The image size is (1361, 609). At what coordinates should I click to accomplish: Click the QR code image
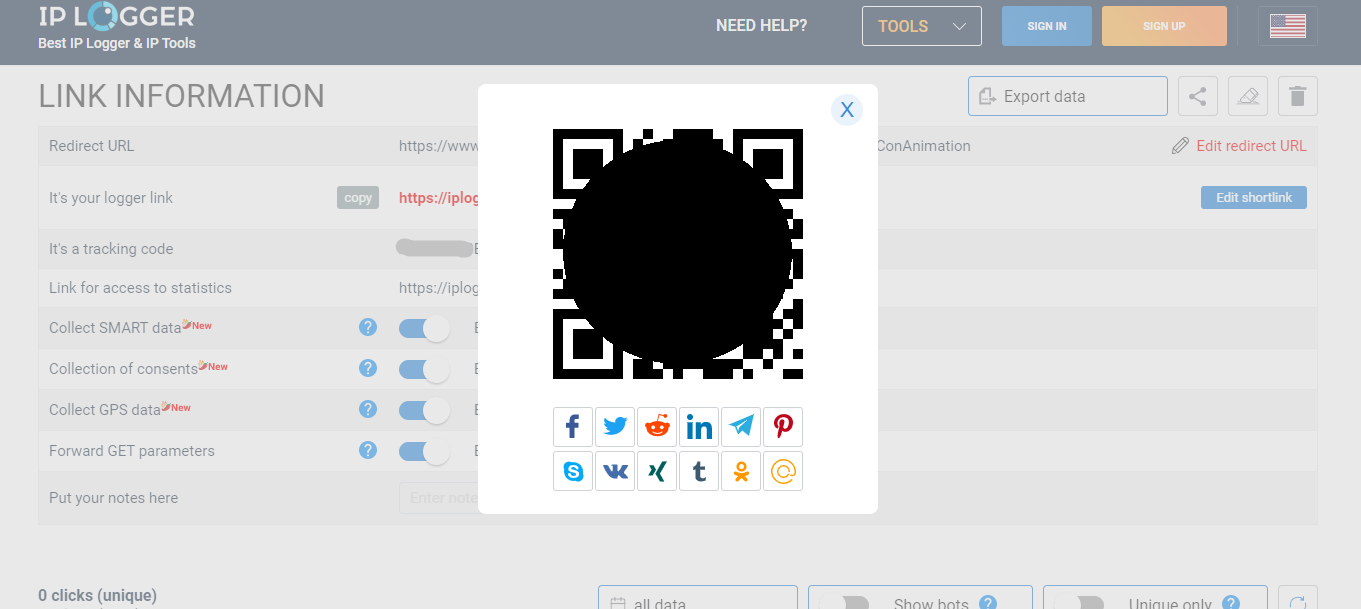point(678,254)
